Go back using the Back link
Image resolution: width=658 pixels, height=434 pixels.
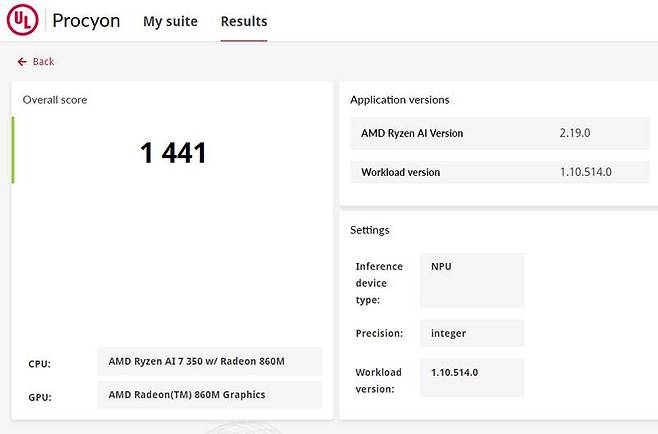pos(43,62)
